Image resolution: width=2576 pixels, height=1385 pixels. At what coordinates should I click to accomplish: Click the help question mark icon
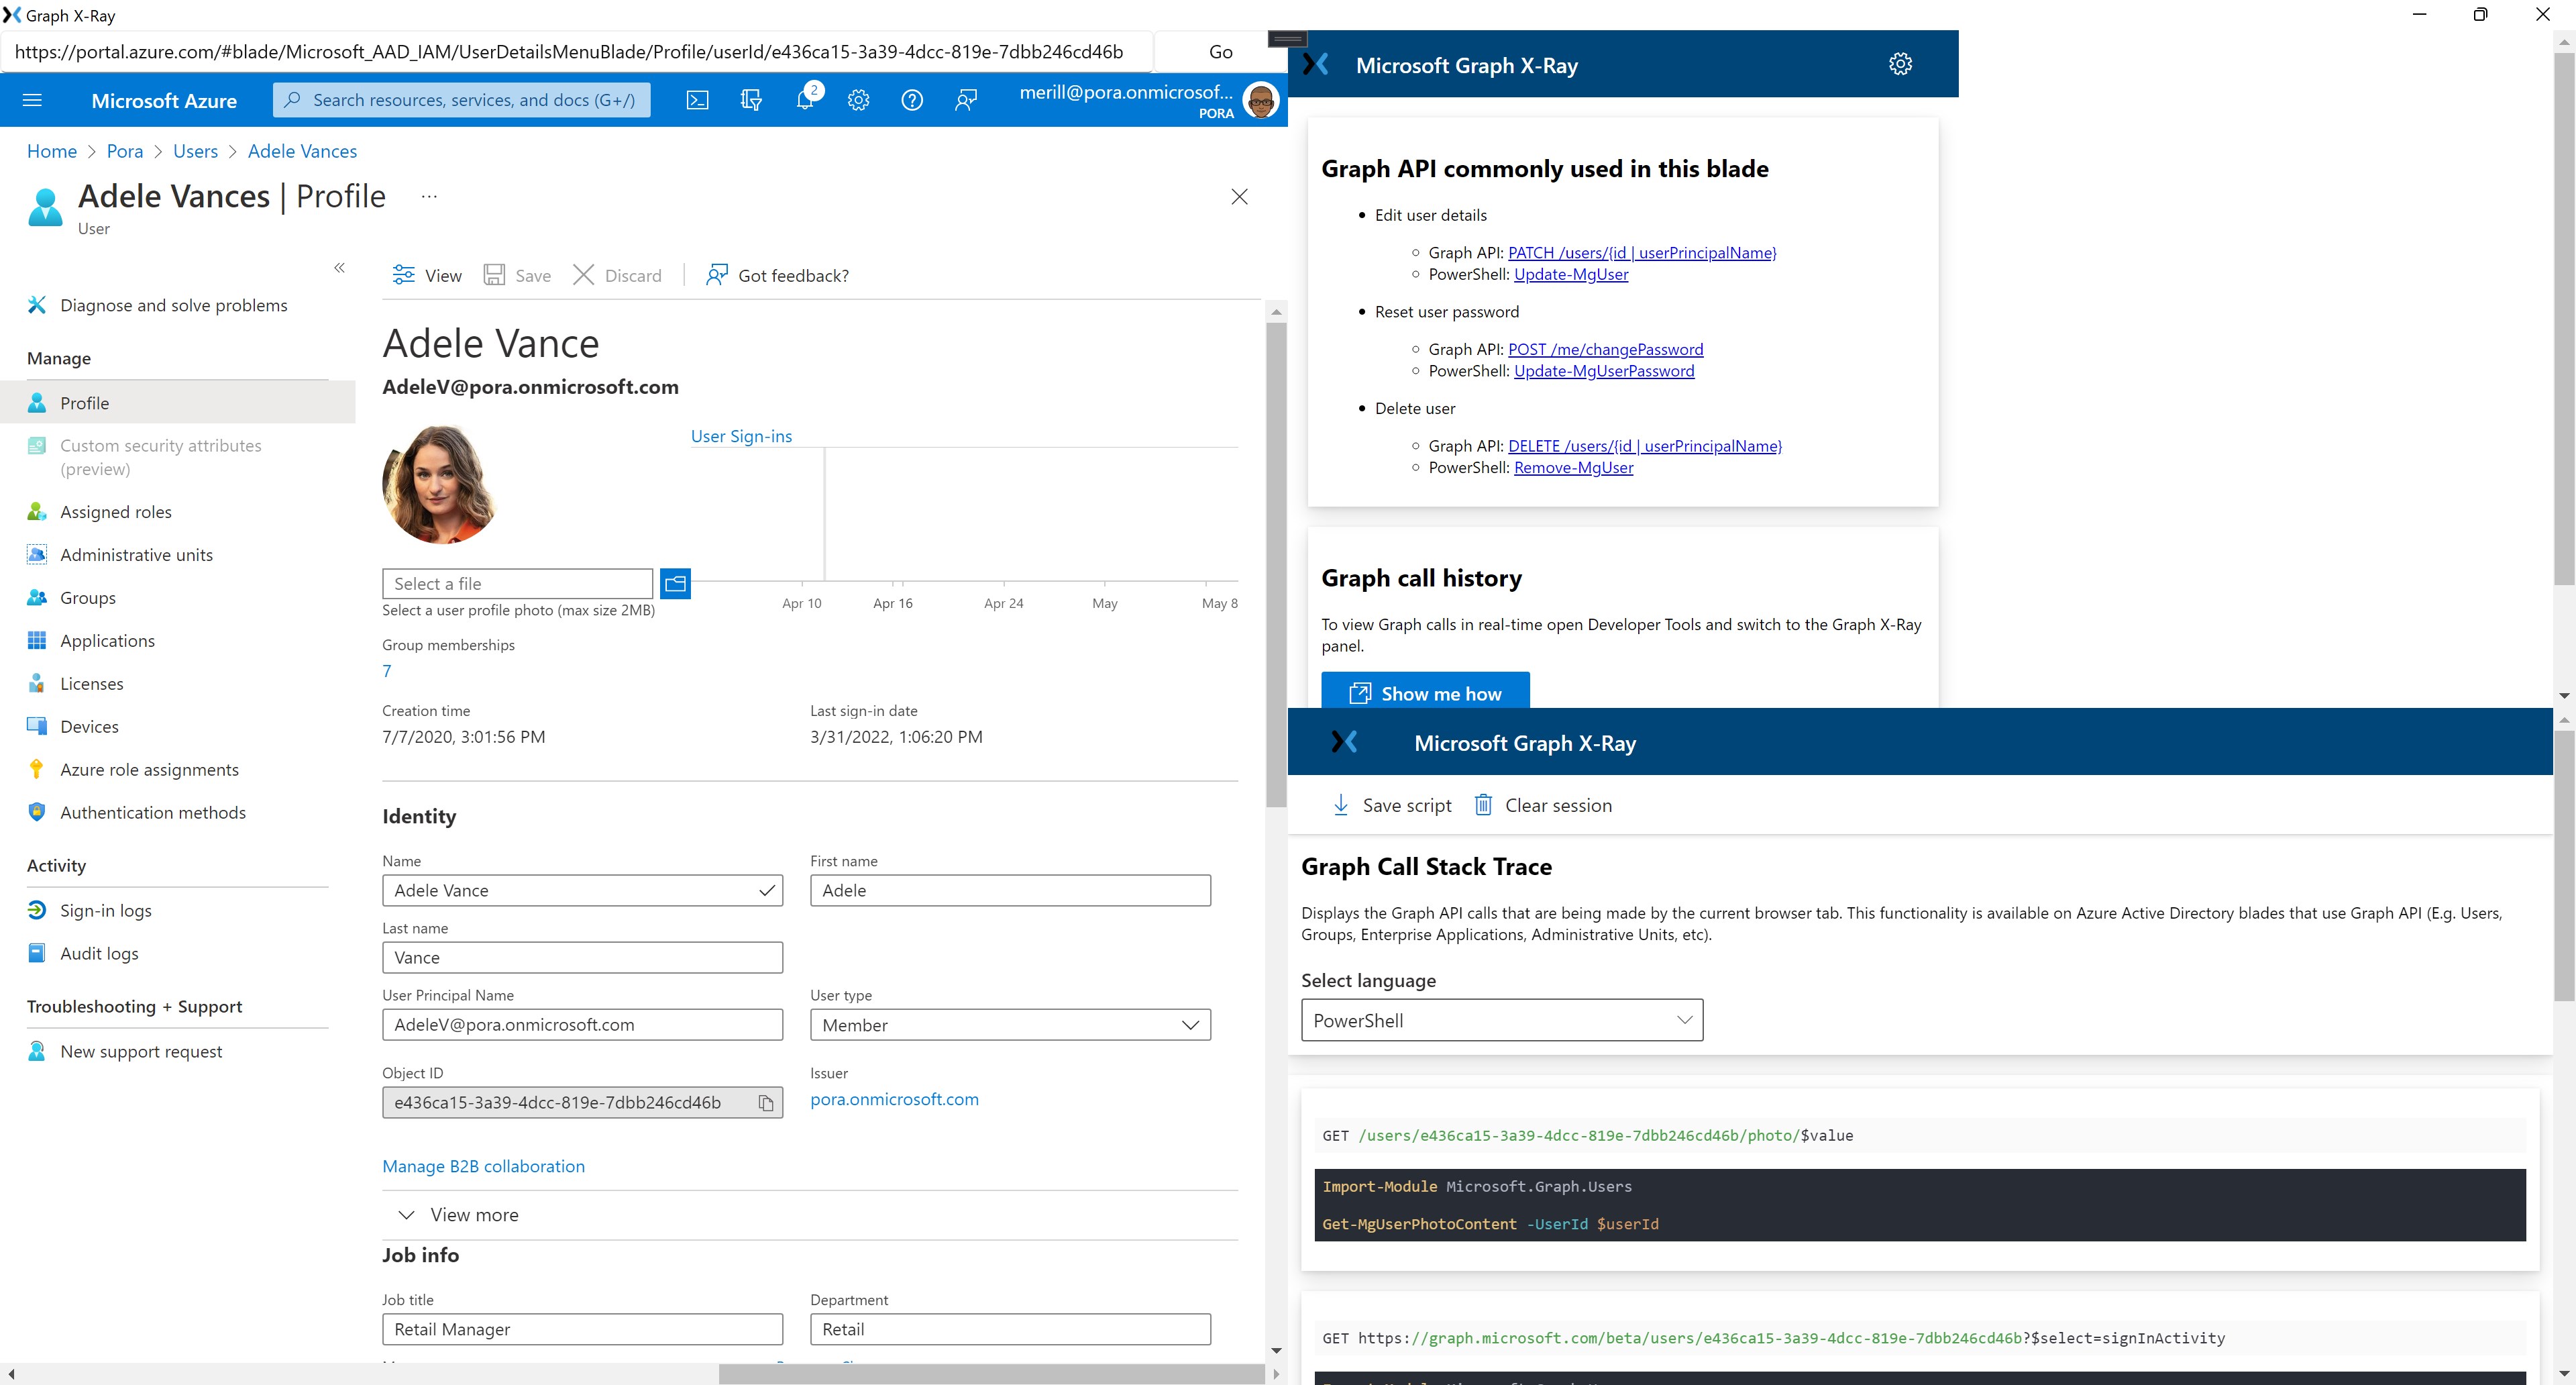(x=911, y=100)
